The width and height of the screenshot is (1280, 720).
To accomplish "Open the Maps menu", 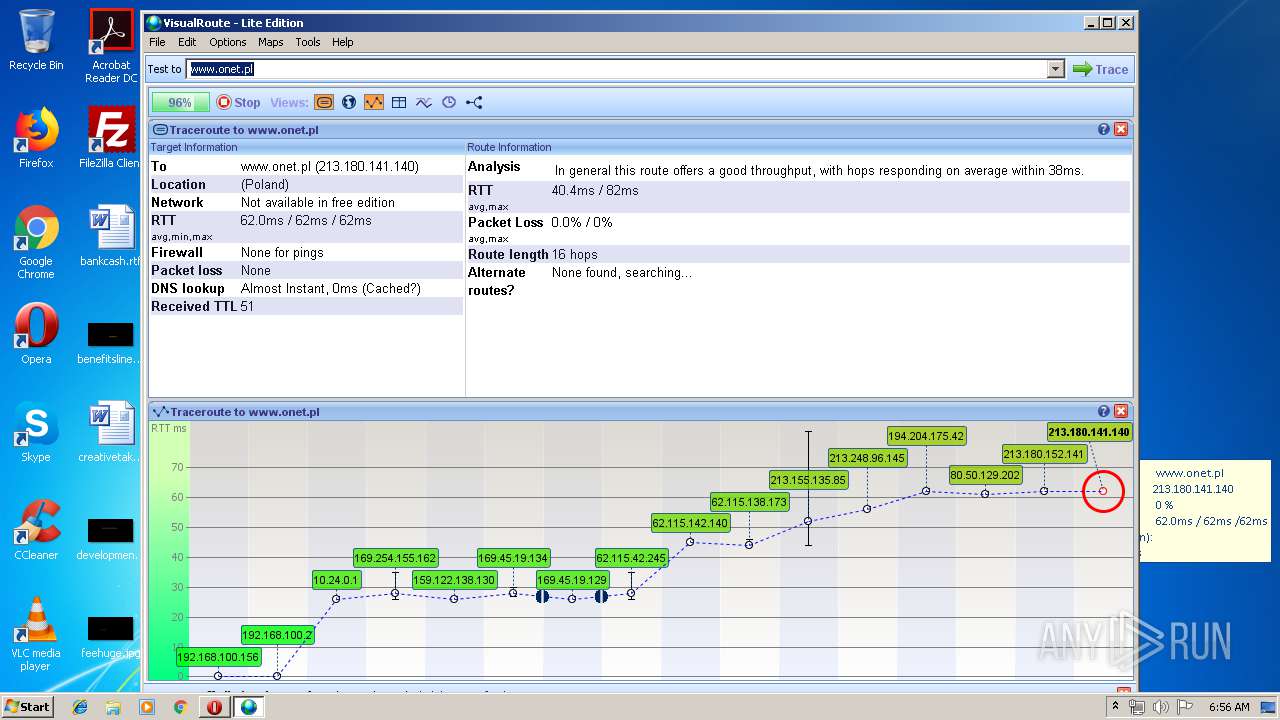I will point(271,42).
